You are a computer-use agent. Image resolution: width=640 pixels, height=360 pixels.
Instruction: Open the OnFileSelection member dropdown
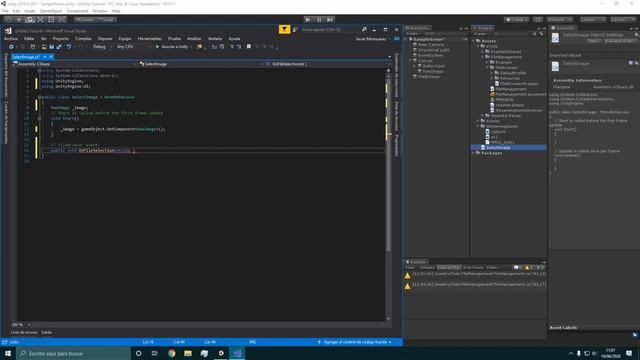[329, 64]
